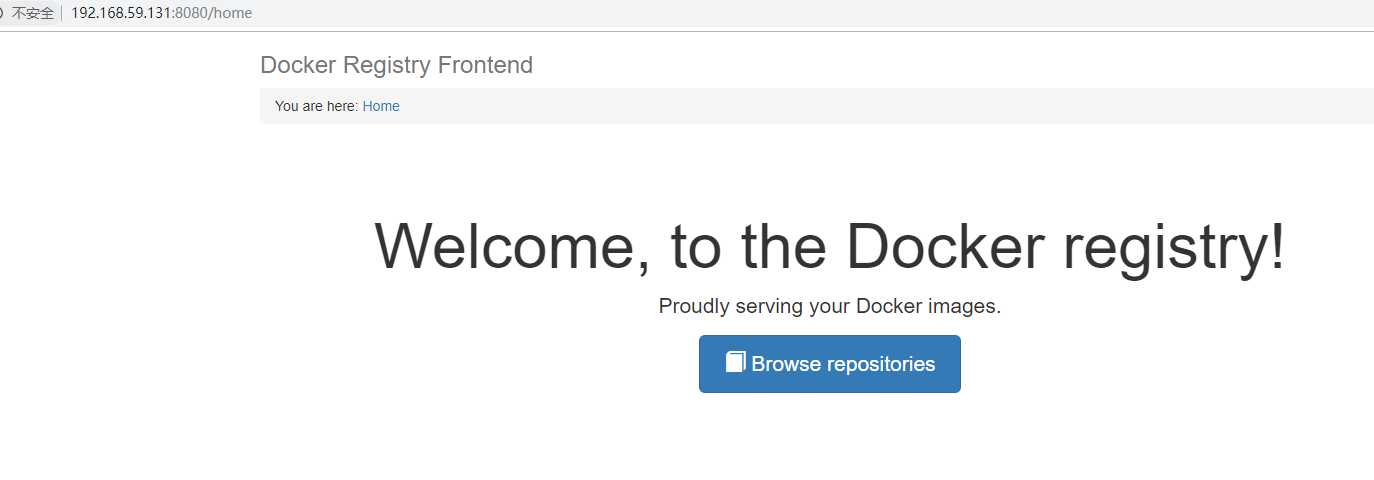Viewport: 1374px width, 480px height.
Task: Click the separator beside the 不安全 label
Action: click(x=62, y=13)
